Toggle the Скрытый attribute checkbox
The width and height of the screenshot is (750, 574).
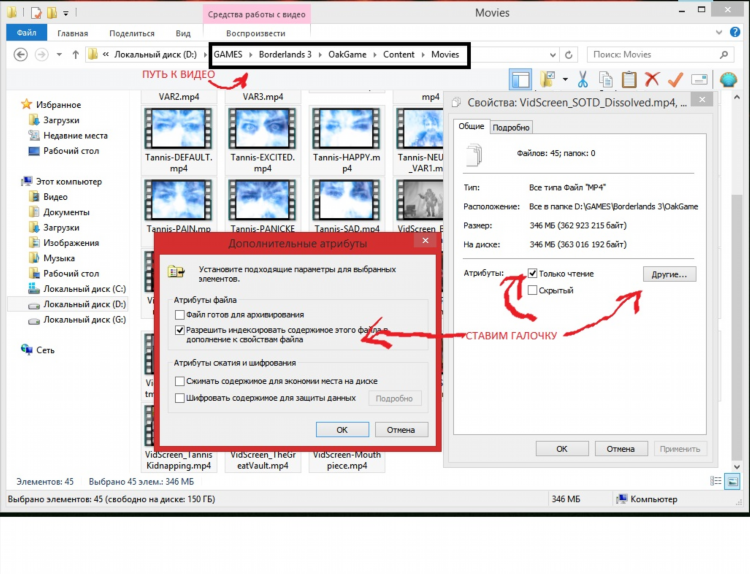[x=532, y=290]
